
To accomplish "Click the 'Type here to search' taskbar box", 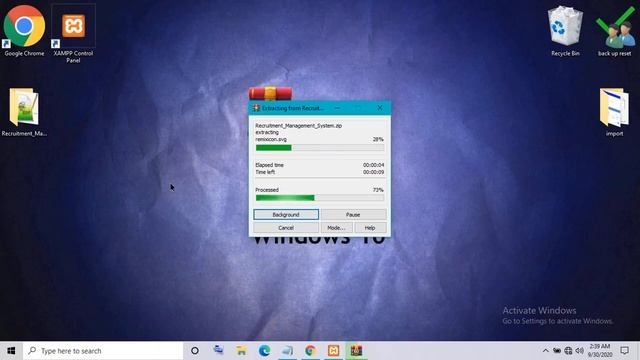I will point(104,351).
